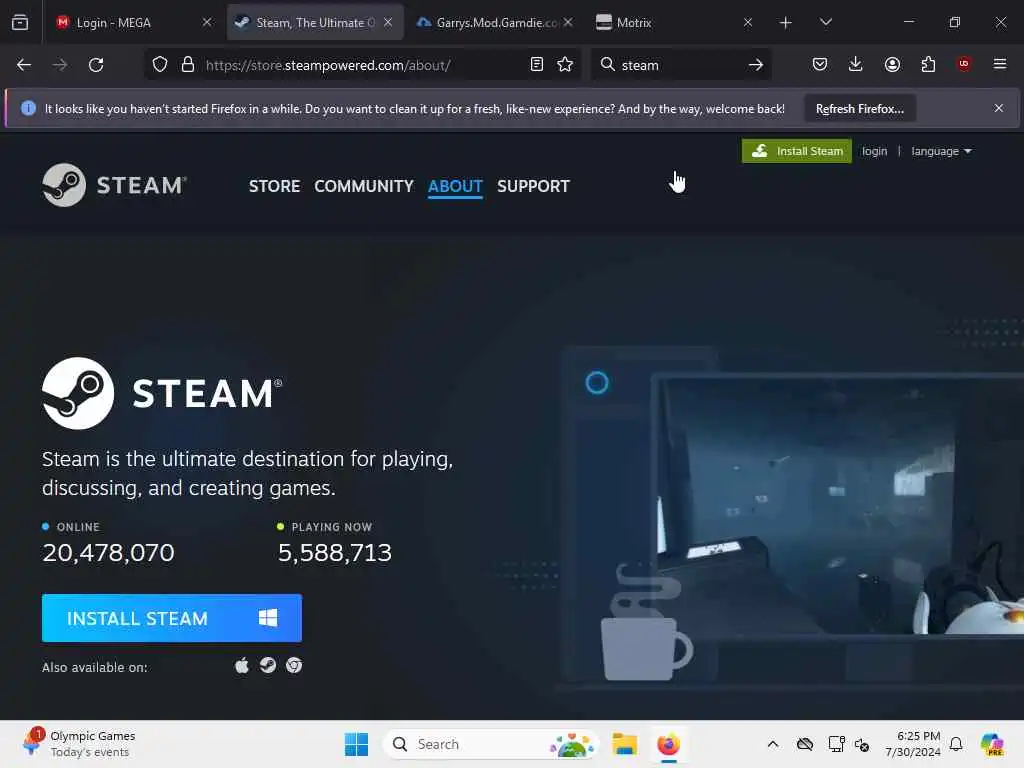
Task: Select the Chrome OS download icon
Action: click(x=294, y=665)
